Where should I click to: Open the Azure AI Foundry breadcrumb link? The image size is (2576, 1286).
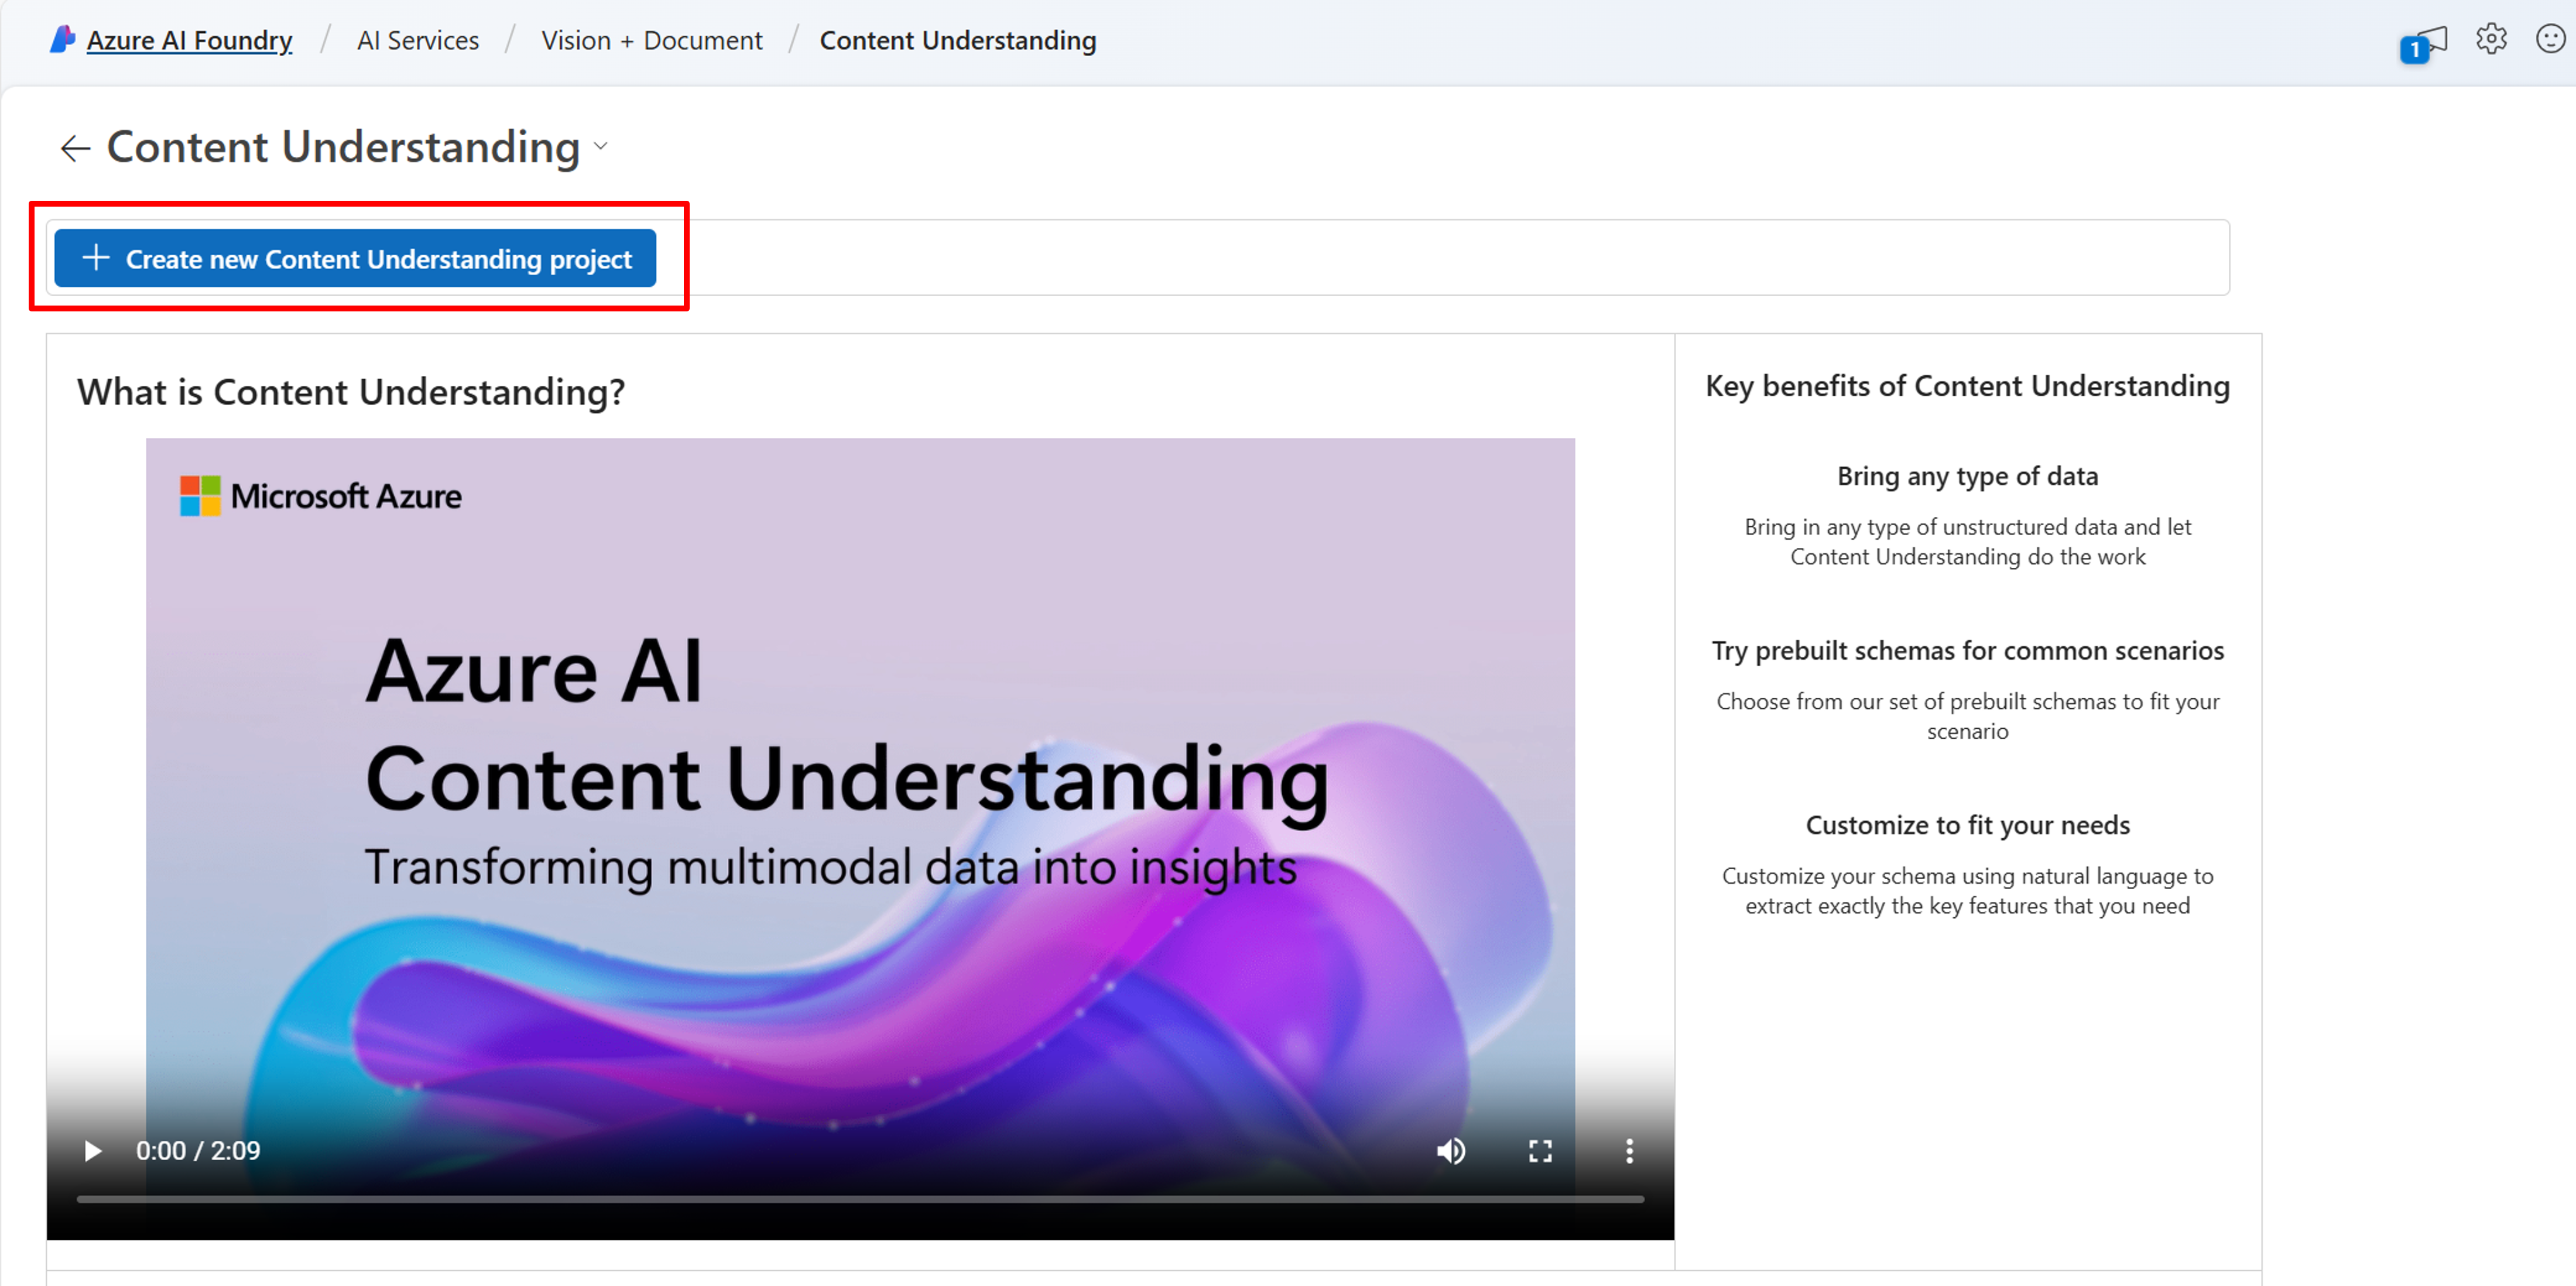(189, 40)
